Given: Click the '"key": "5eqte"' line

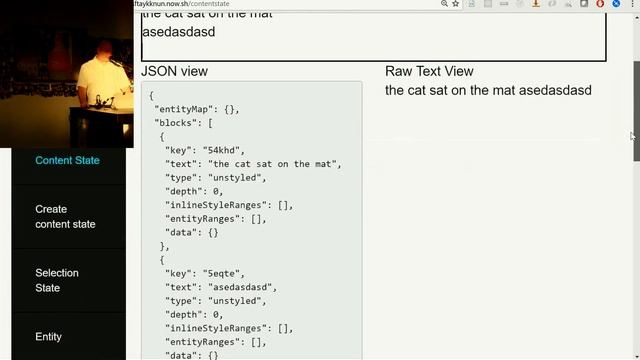Looking at the screenshot, I should pos(205,273).
